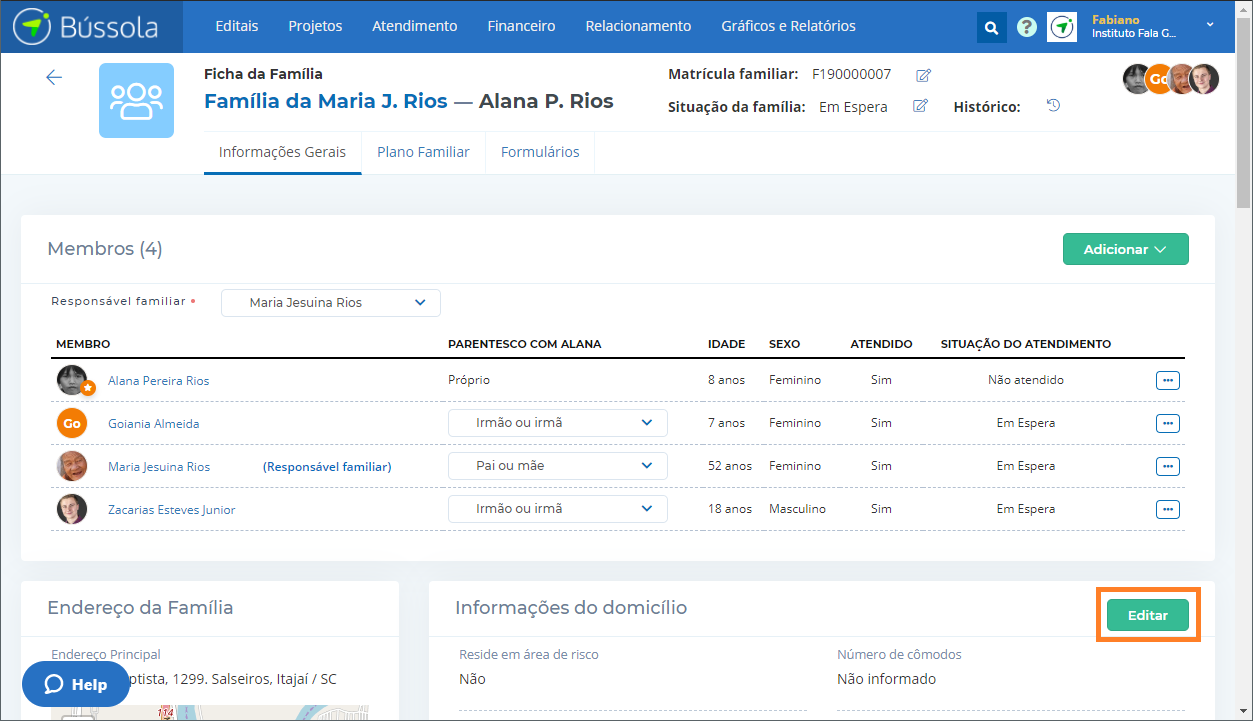
Task: Open Goiania Almeida member link
Action: [154, 423]
